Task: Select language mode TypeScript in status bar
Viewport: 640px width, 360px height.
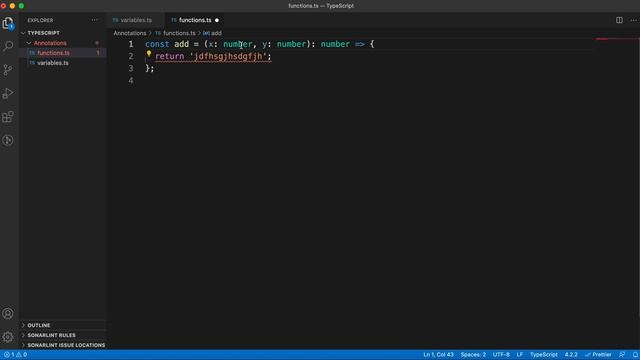Action: [544, 355]
